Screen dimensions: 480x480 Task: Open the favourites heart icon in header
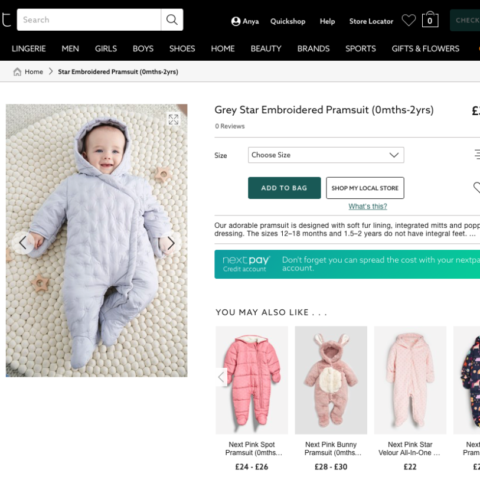(409, 20)
